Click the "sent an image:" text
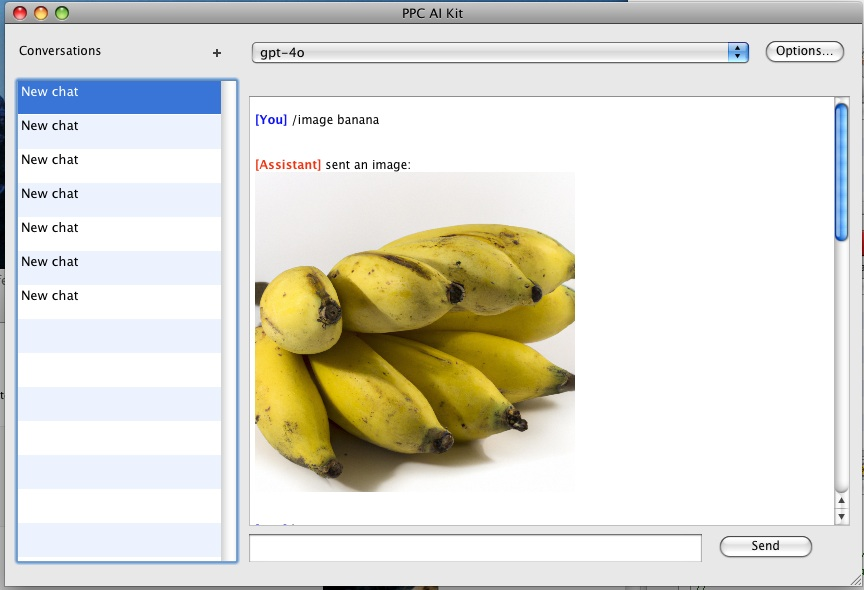This screenshot has width=864, height=590. pyautogui.click(x=368, y=165)
